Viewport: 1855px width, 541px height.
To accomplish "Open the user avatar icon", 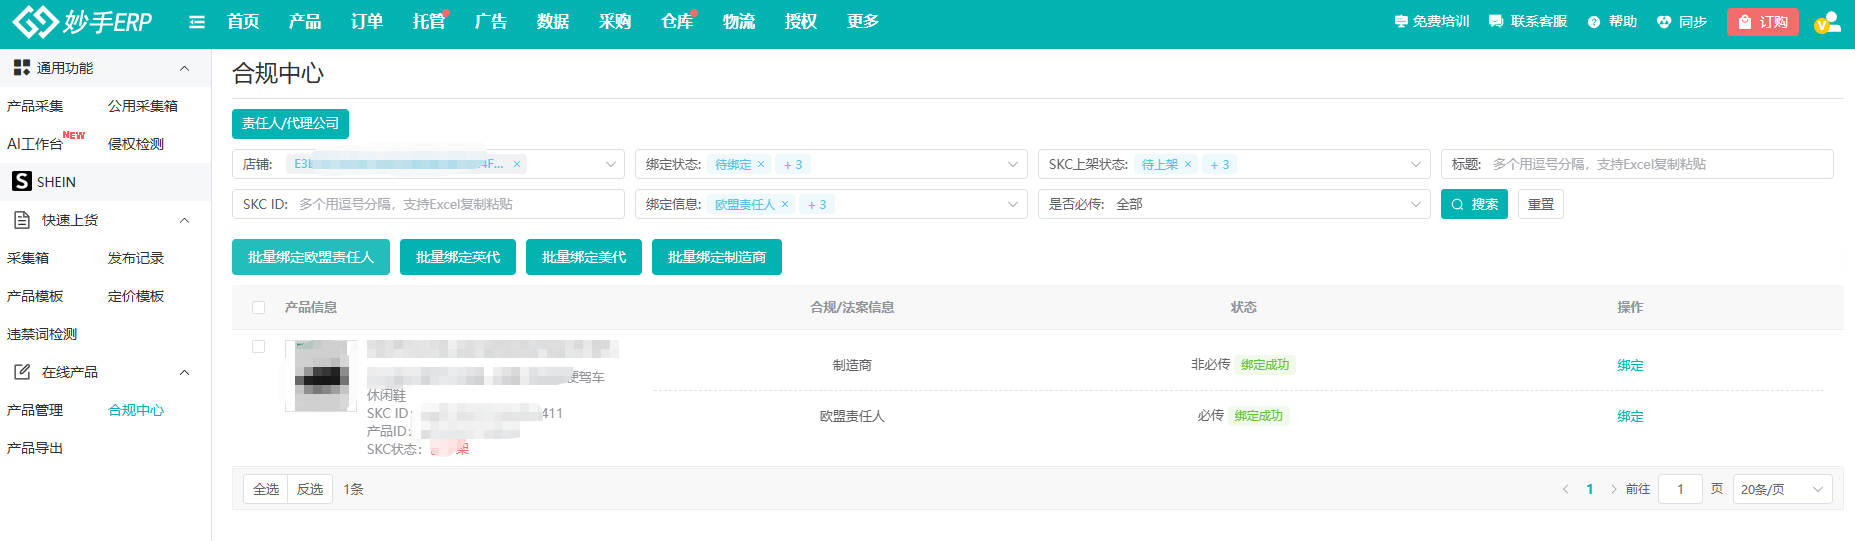I will pyautogui.click(x=1827, y=22).
